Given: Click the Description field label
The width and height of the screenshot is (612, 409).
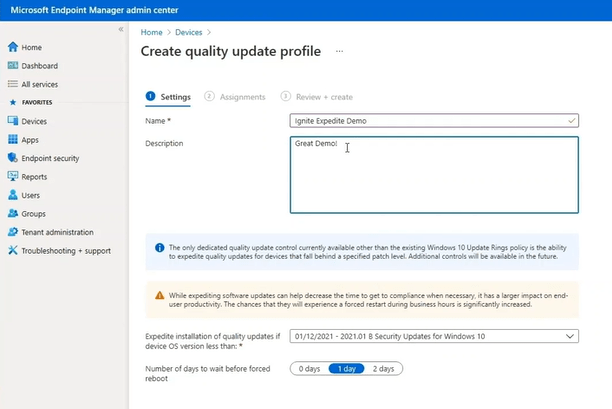Looking at the screenshot, I should [x=164, y=143].
